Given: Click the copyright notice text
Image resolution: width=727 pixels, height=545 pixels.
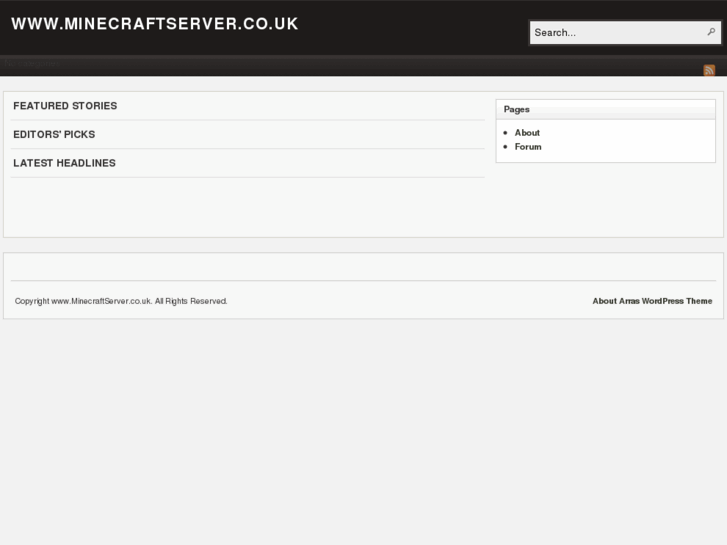Looking at the screenshot, I should [x=121, y=301].
